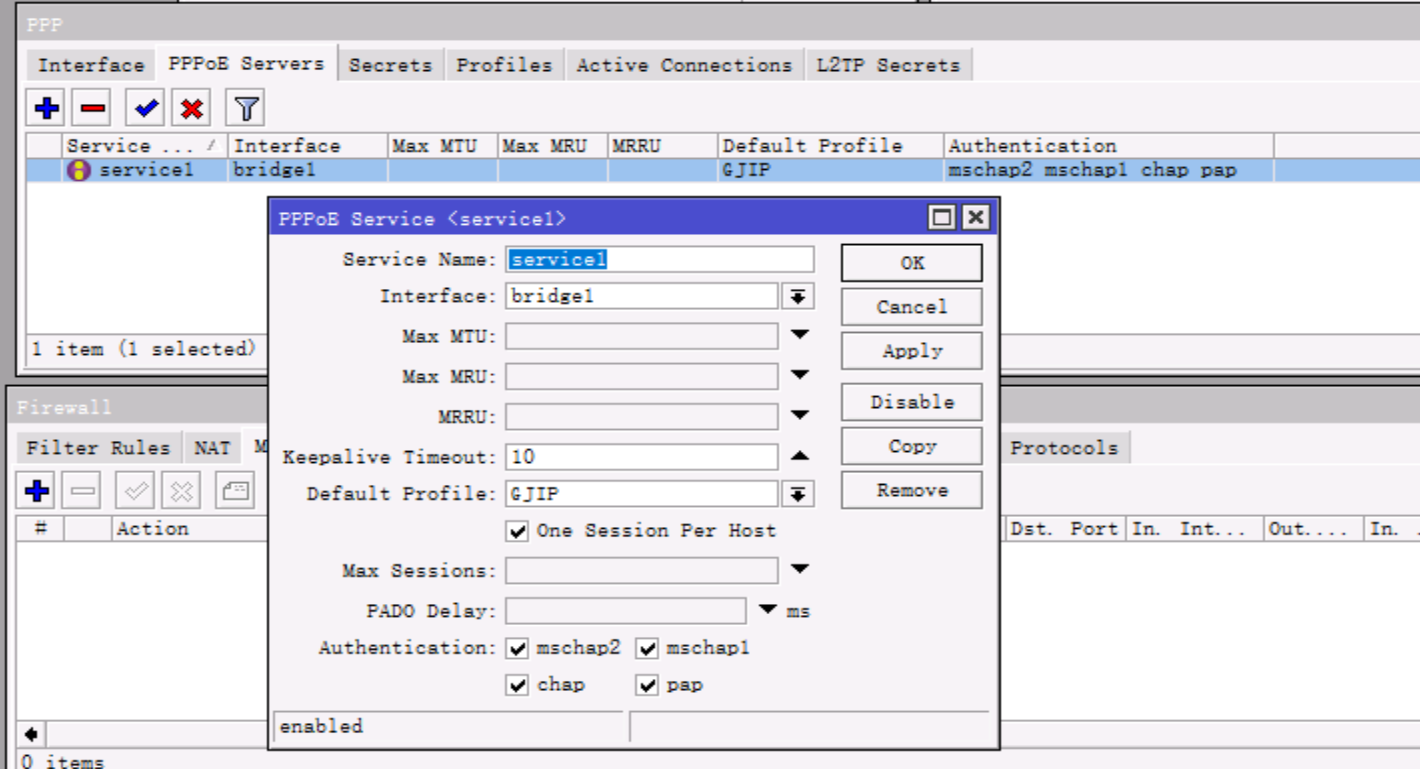Uncheck chap authentication
Screen dimensions: 1420x769
pyautogui.click(x=517, y=685)
